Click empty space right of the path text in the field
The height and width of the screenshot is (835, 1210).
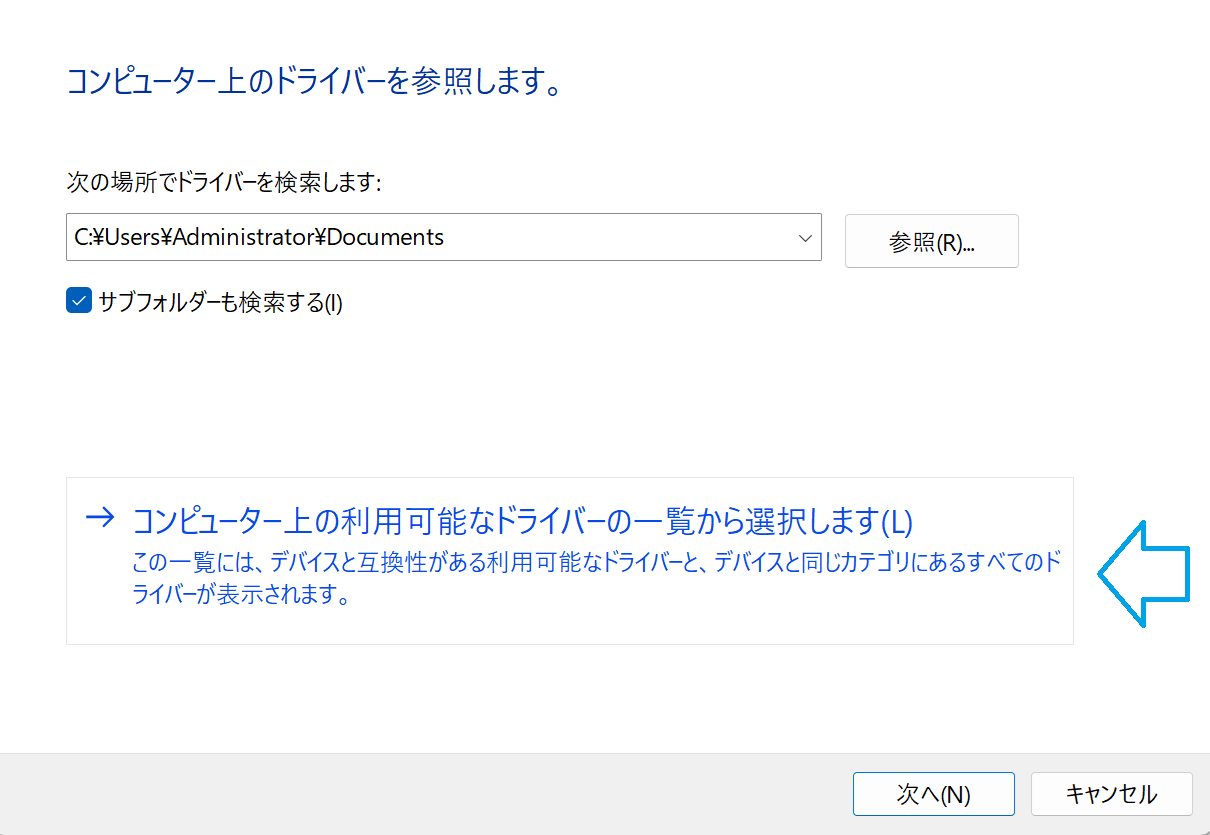pyautogui.click(x=620, y=237)
